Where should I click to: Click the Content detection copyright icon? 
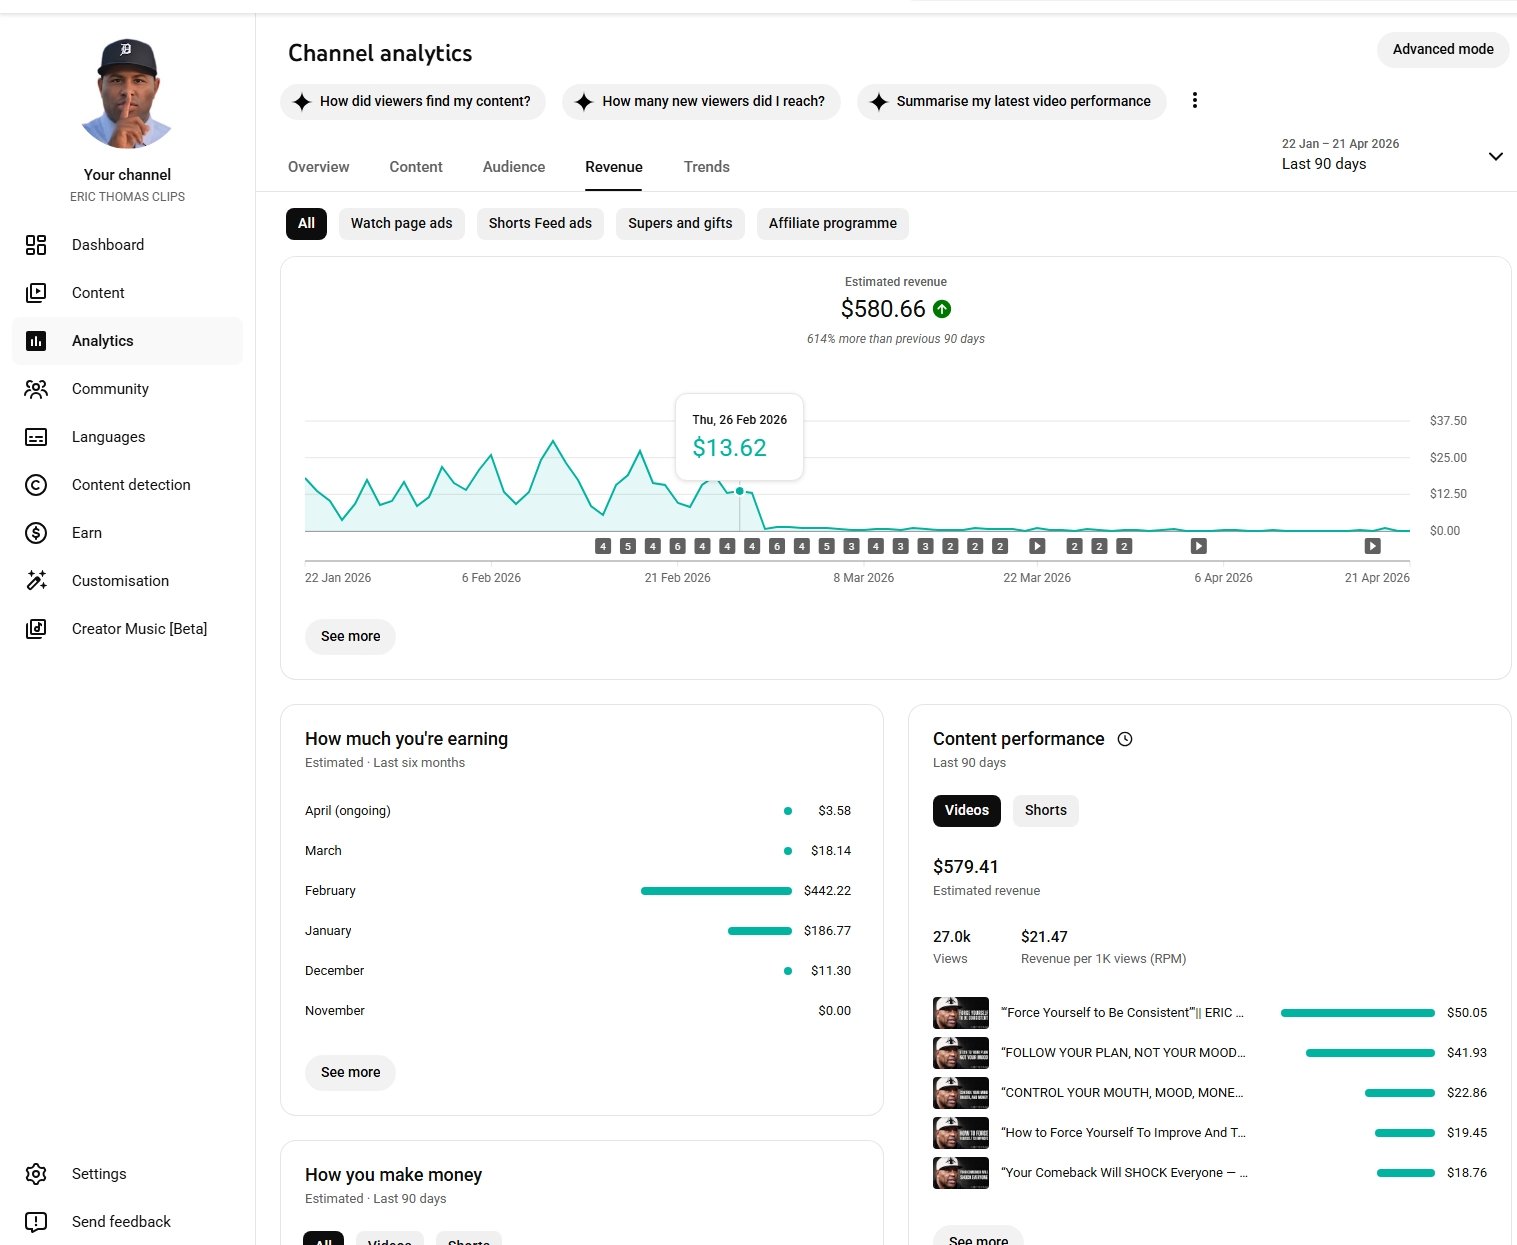(36, 485)
